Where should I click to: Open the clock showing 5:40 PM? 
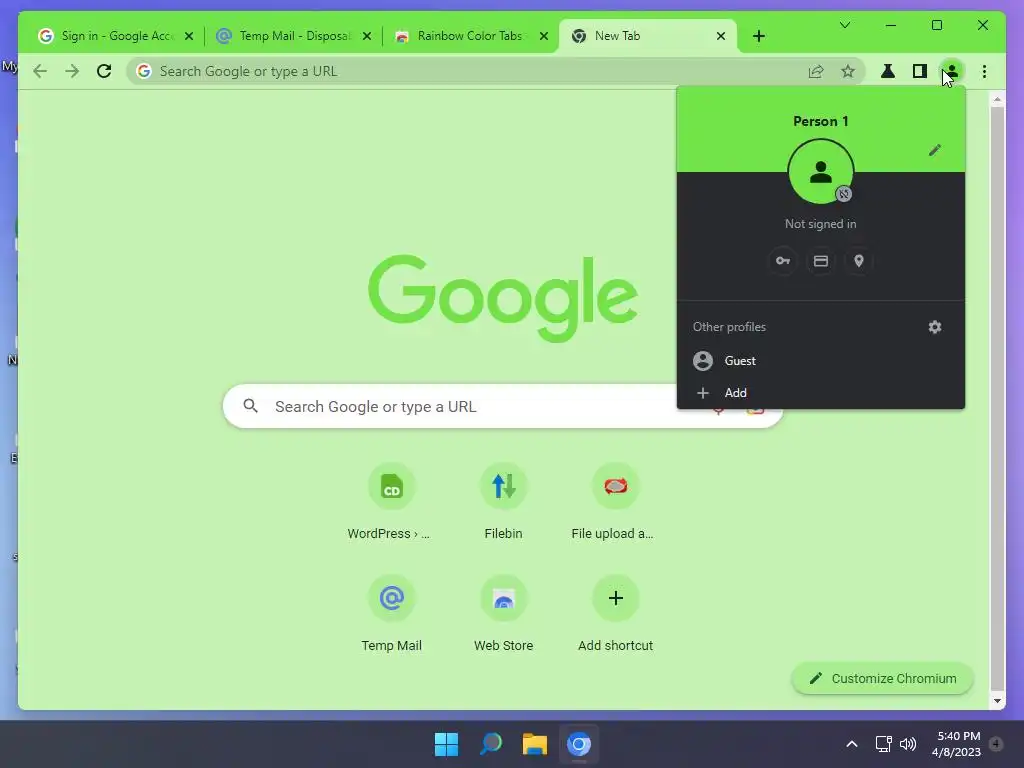957,744
